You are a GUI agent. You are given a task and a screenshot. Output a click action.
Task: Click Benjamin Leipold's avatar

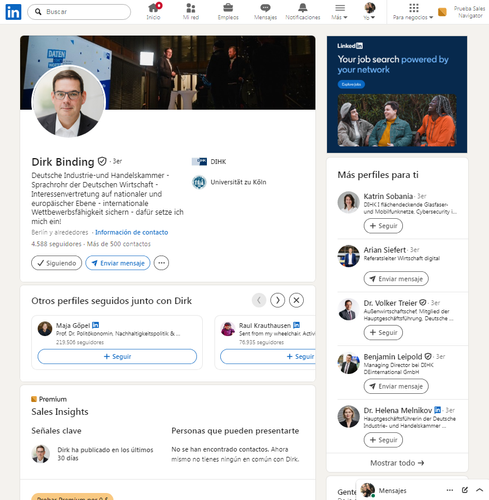(x=348, y=363)
